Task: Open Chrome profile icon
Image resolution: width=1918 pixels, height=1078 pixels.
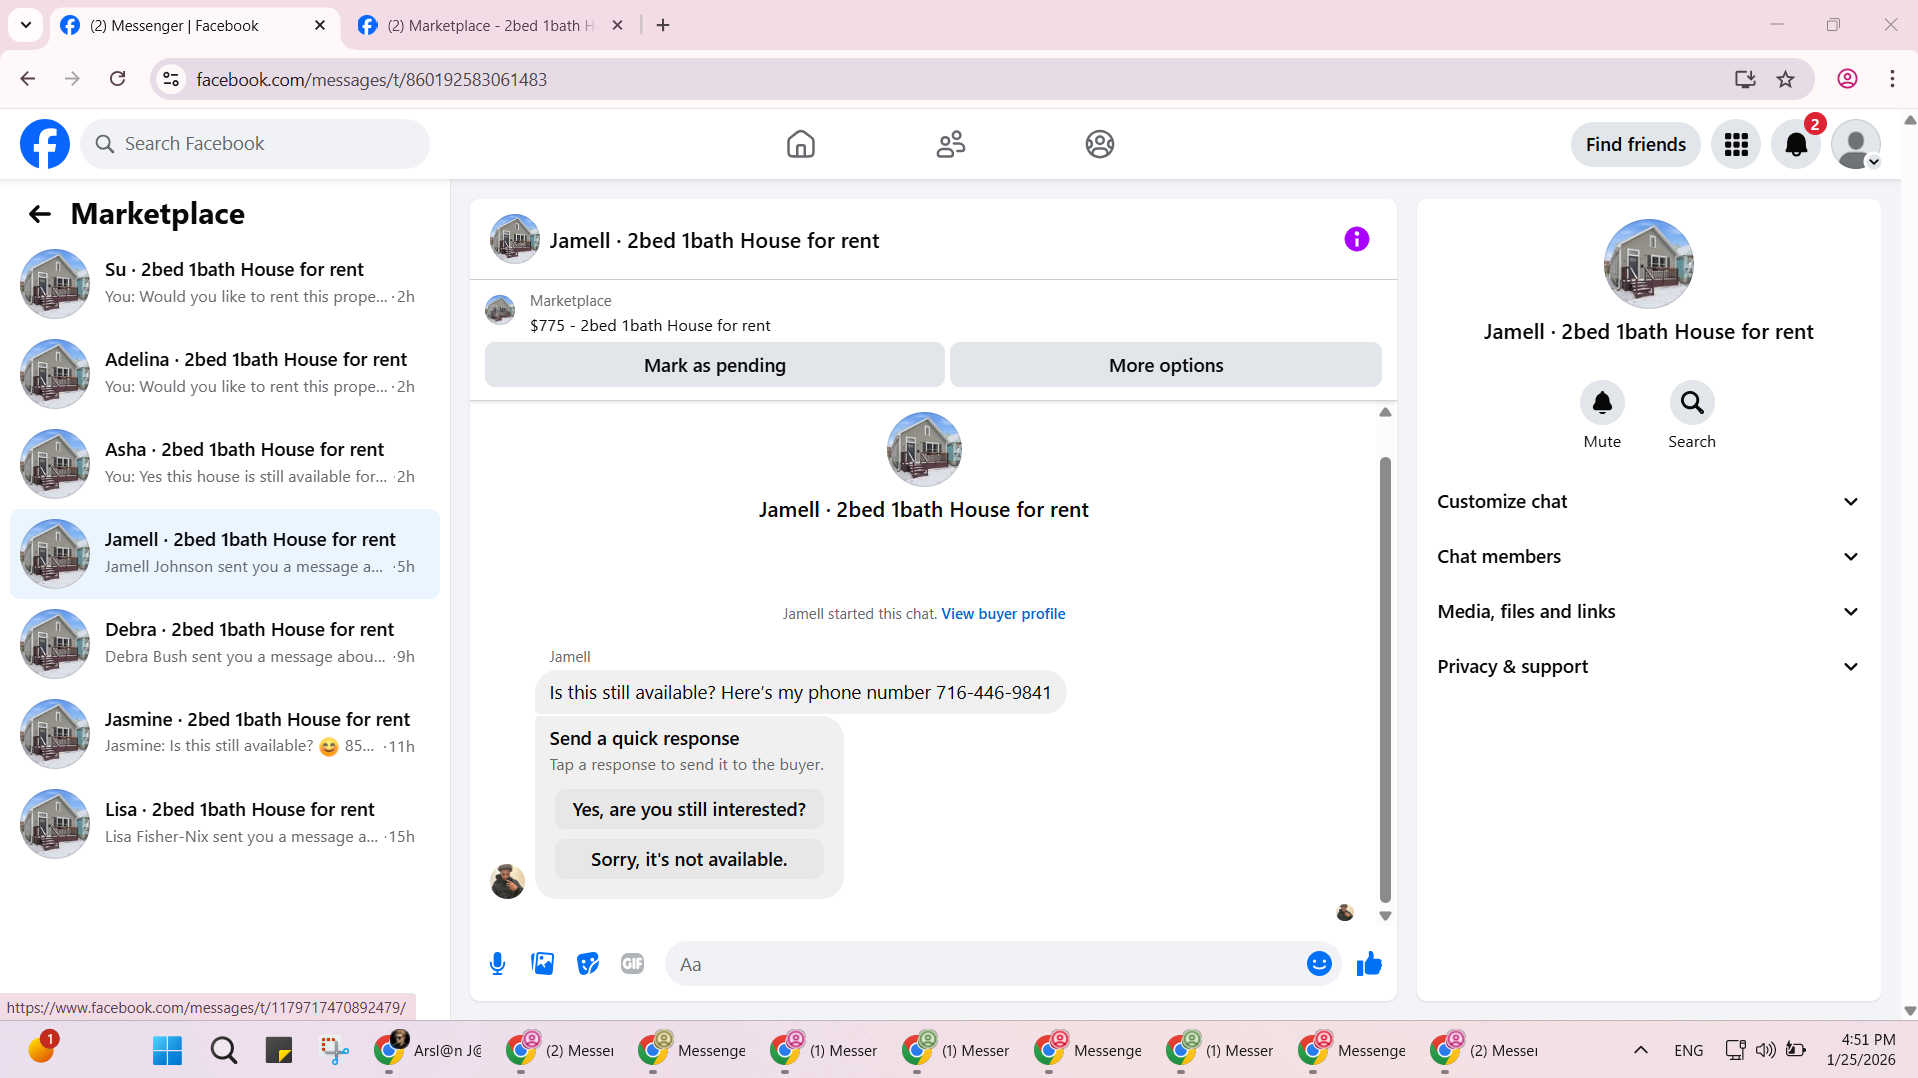Action: coord(1847,79)
